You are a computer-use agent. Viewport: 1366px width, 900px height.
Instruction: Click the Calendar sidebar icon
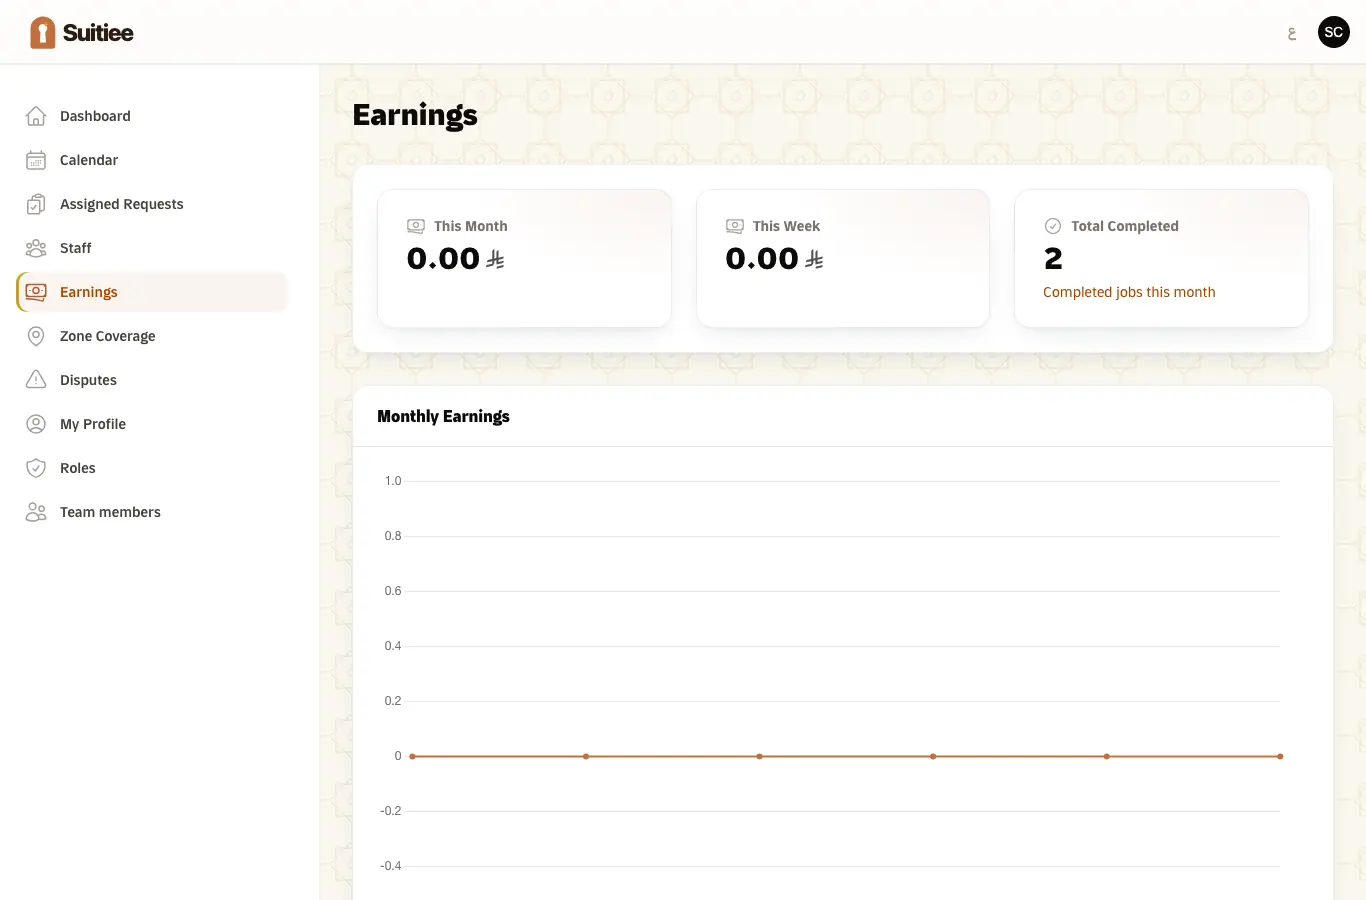pyautogui.click(x=36, y=160)
